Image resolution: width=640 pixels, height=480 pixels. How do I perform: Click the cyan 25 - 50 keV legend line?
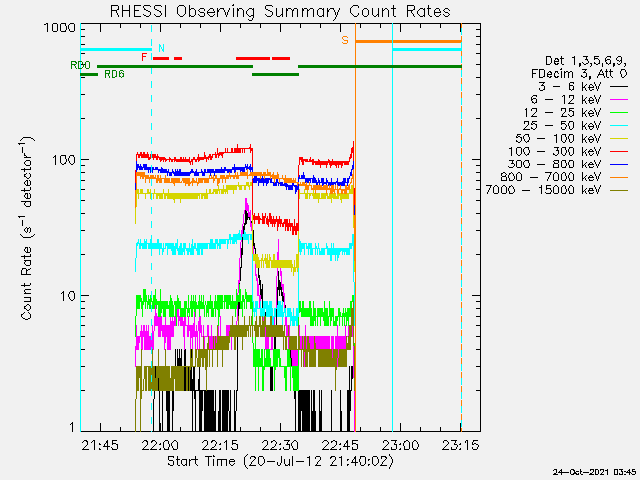point(619,125)
